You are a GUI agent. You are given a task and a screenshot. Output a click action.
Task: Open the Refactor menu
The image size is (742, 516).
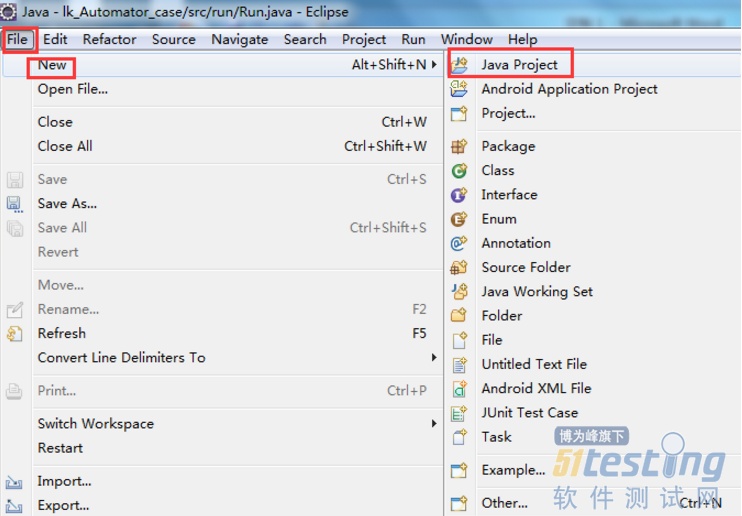pyautogui.click(x=109, y=39)
